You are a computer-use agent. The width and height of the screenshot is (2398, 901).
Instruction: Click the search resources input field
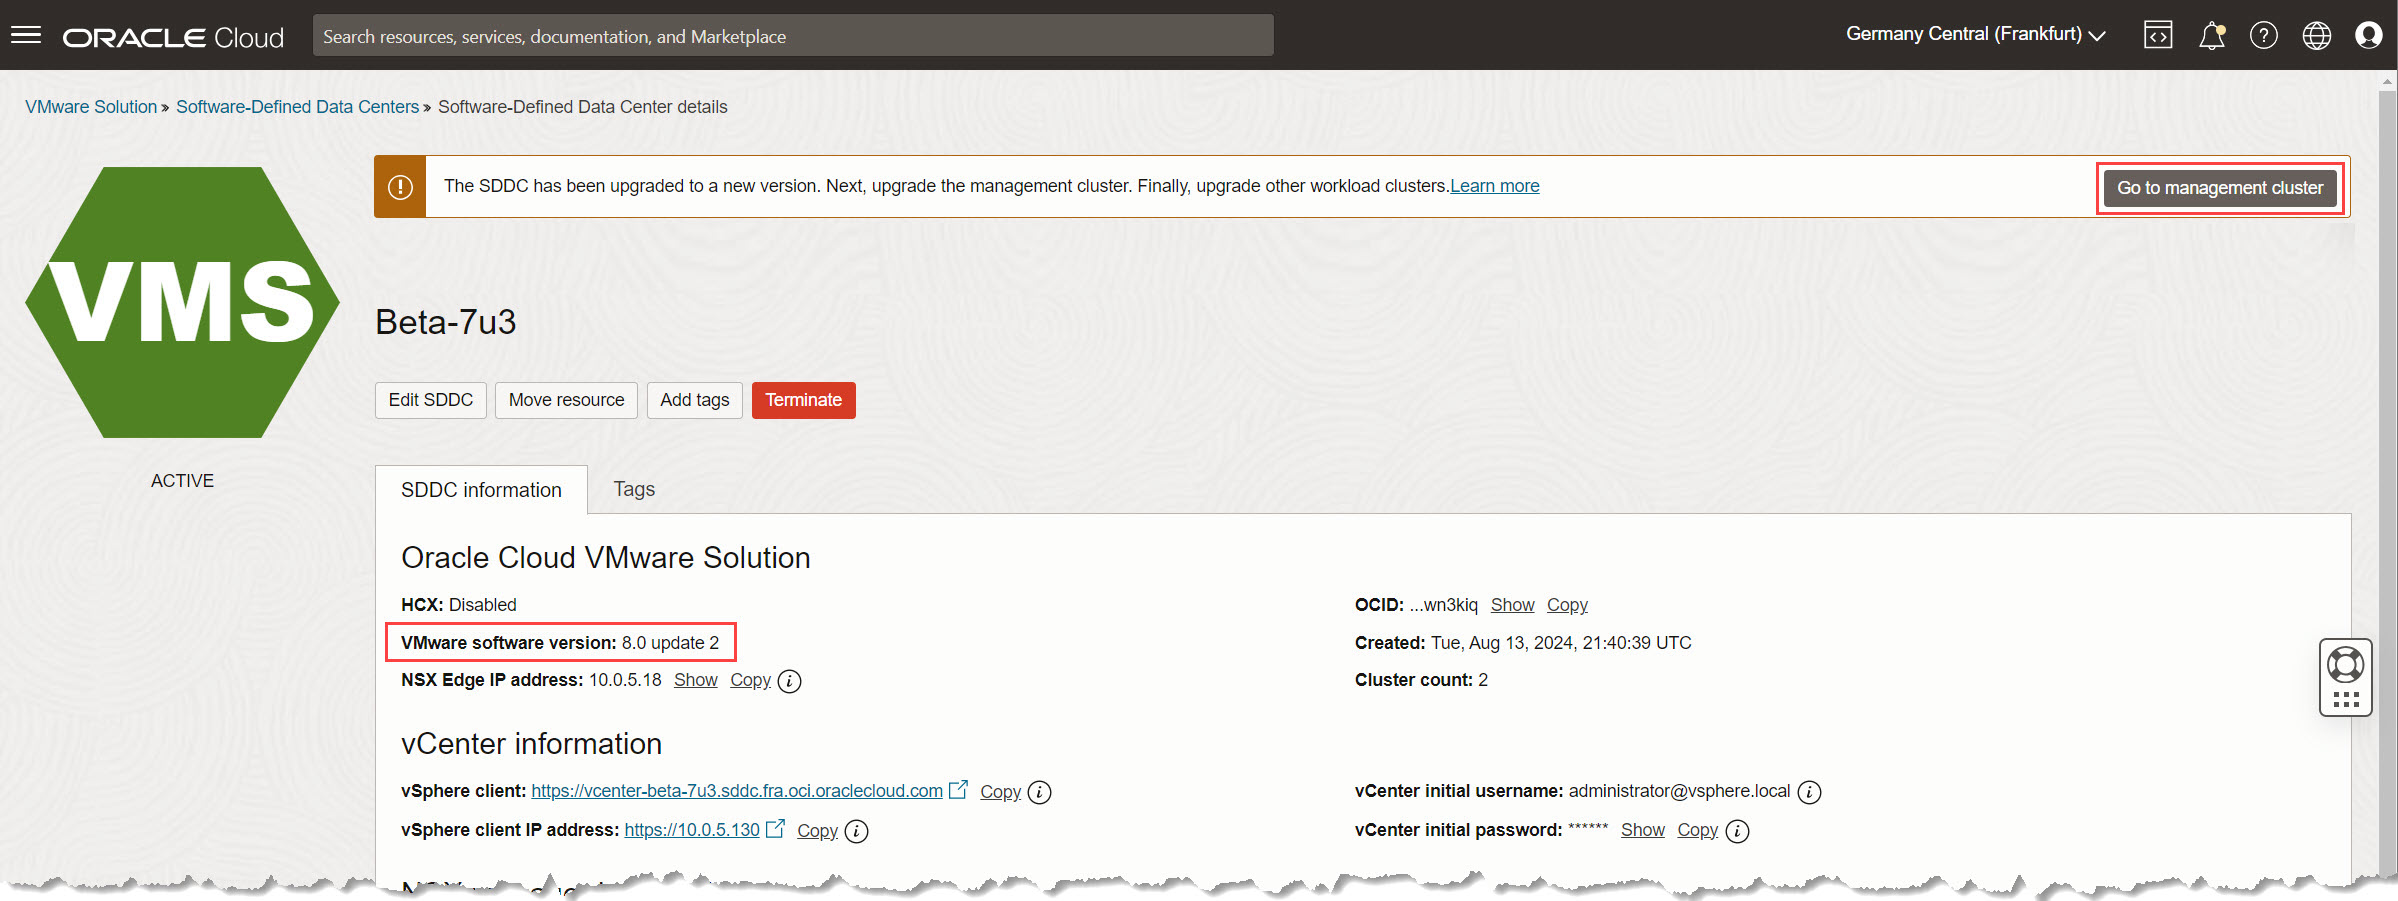tap(793, 36)
